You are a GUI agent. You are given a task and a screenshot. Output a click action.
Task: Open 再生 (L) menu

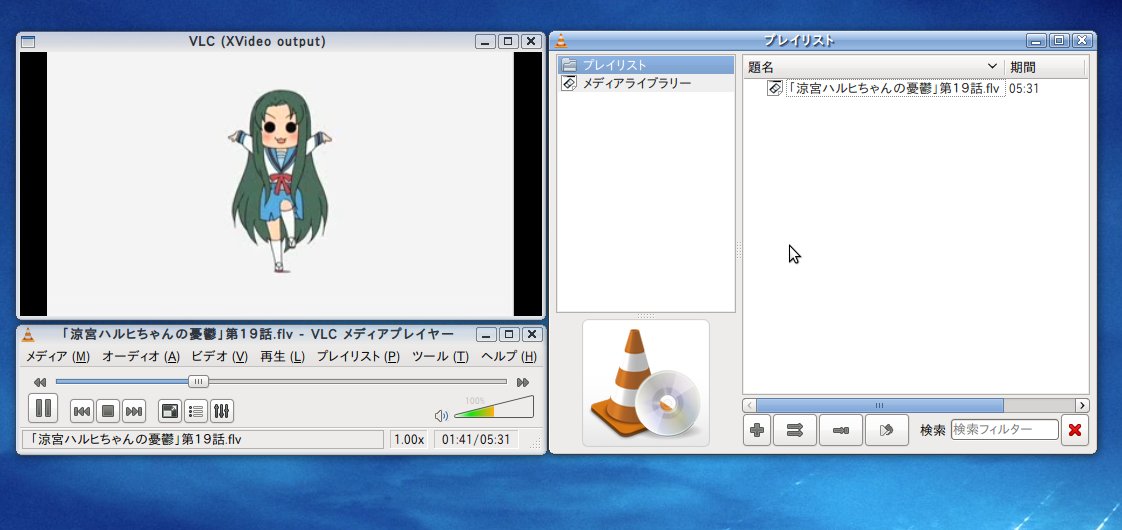click(283, 356)
